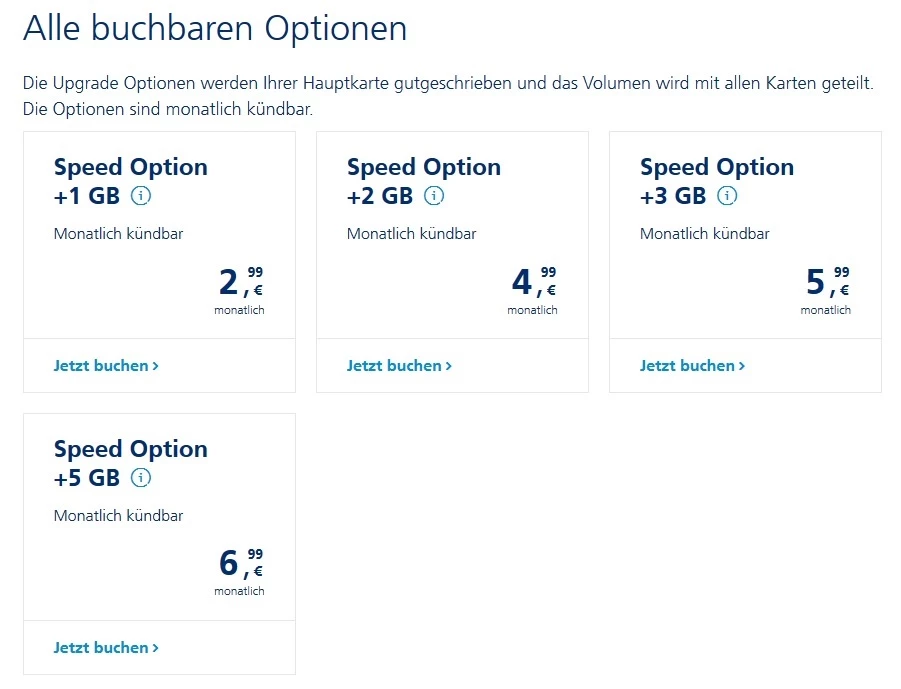
Task: Select Jetzt buchen under +3 GB option
Action: point(692,366)
